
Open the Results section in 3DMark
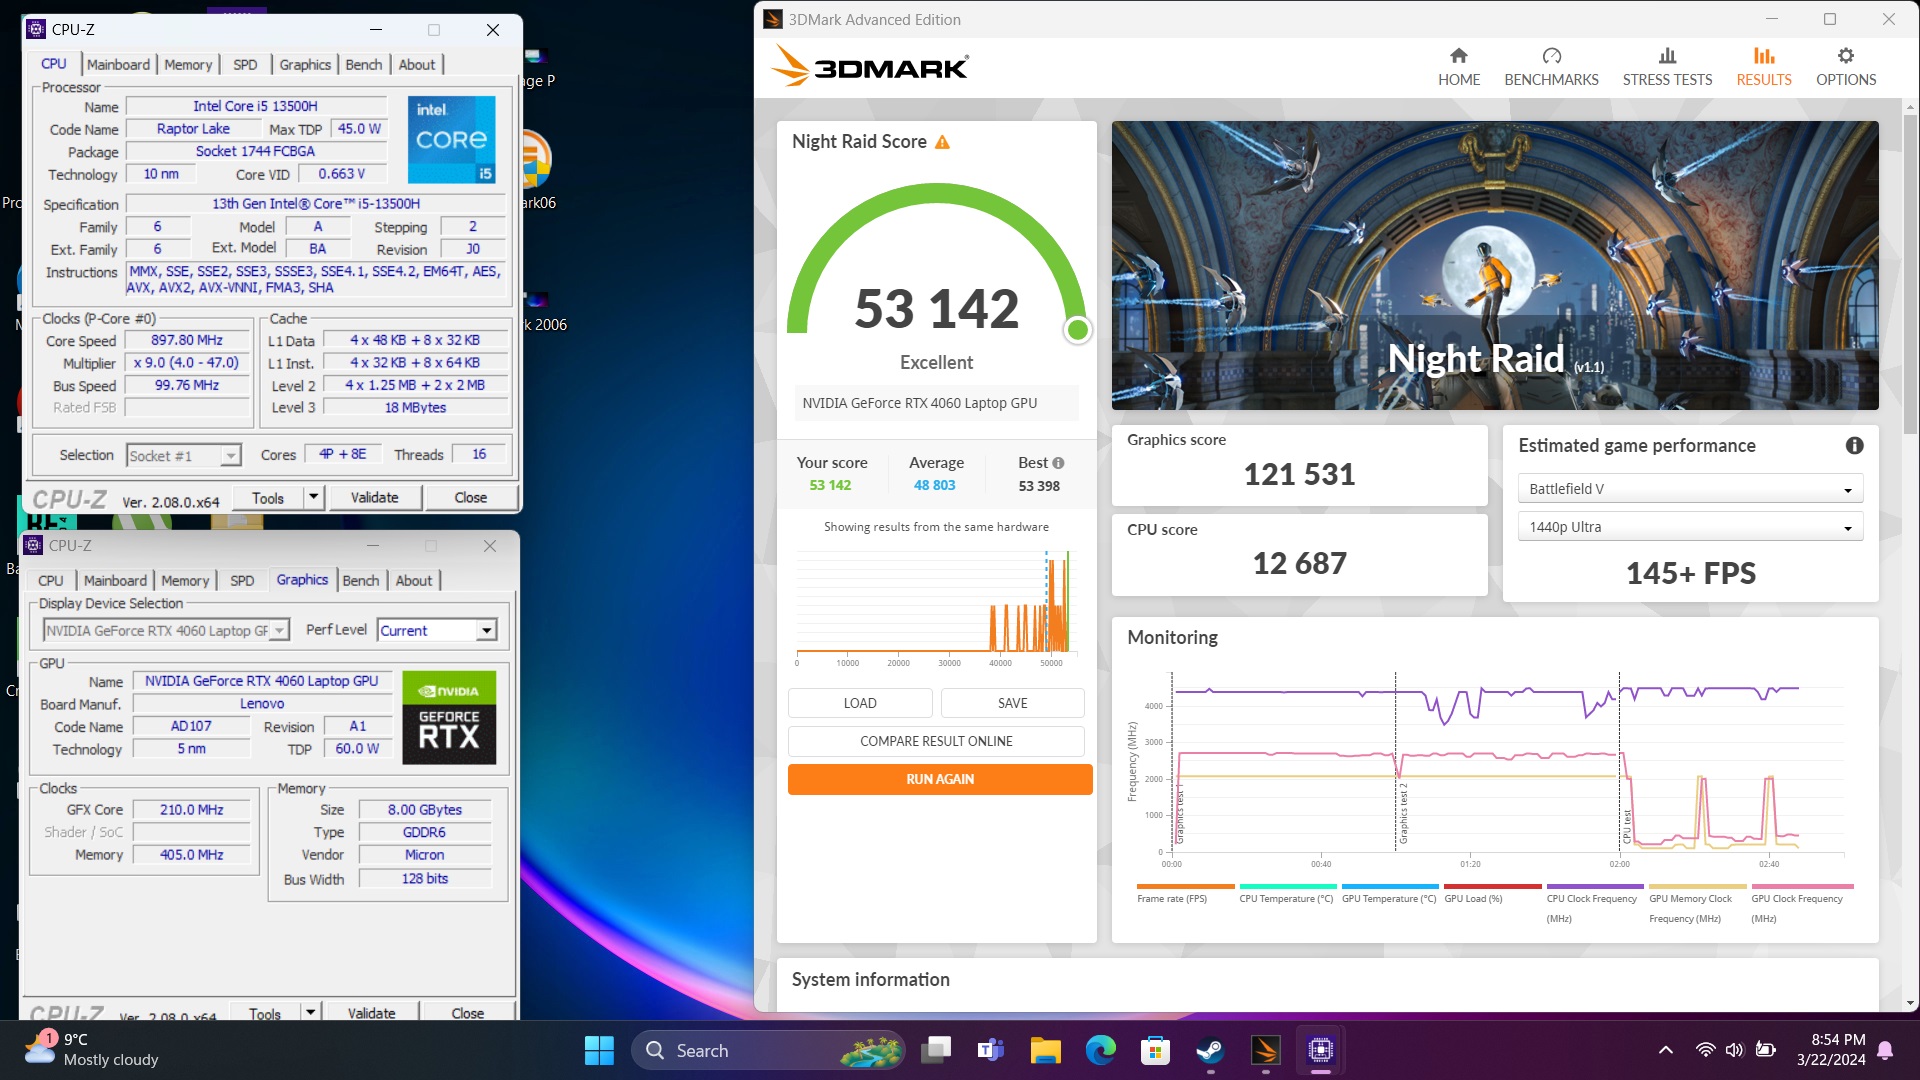(1764, 67)
